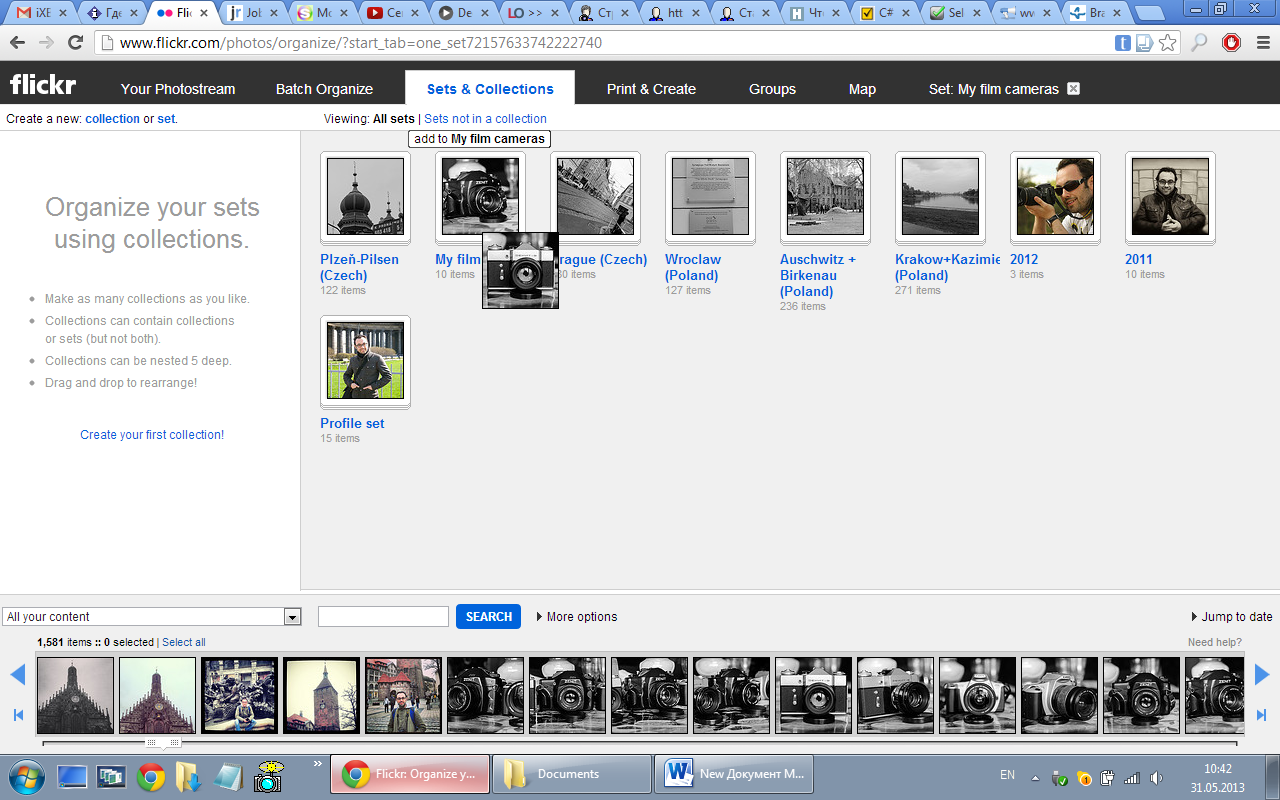Show hidden system tray icons
The height and width of the screenshot is (800, 1280).
1035,778
